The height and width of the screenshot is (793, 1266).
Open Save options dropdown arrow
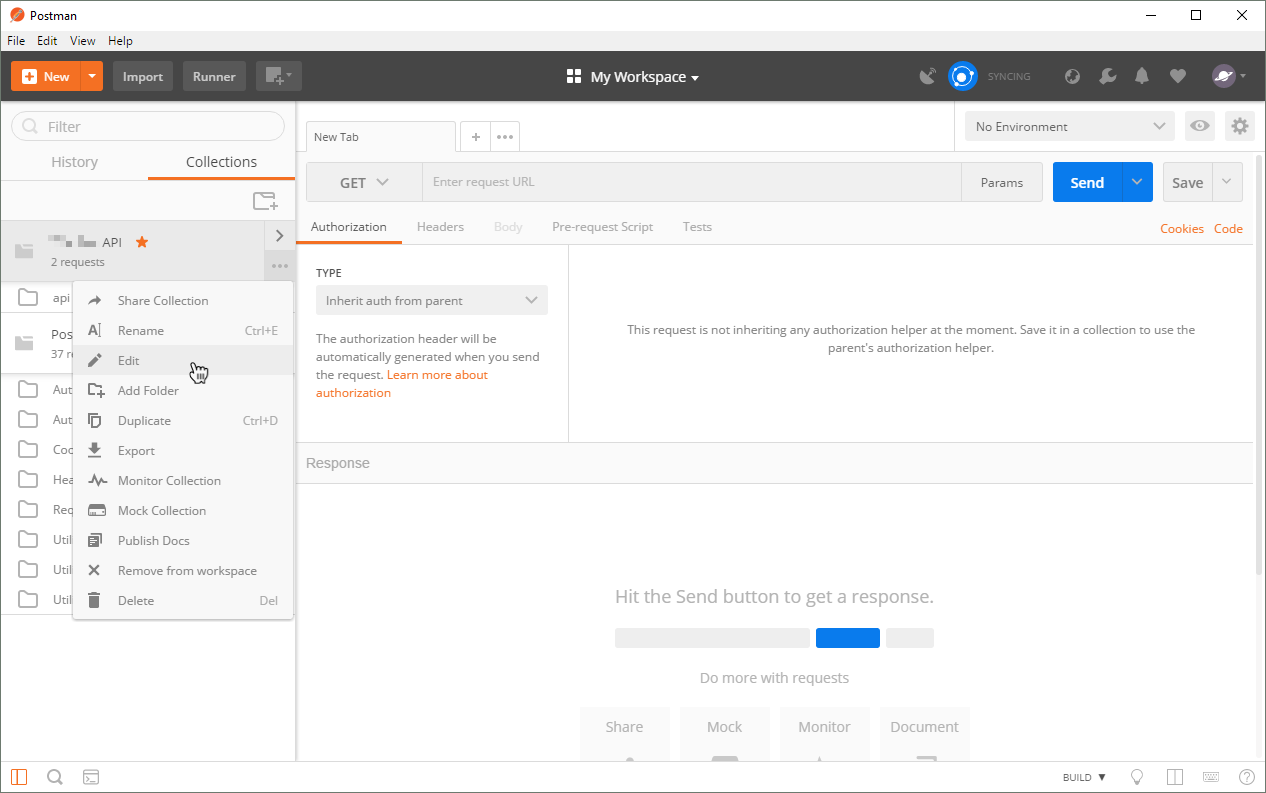[1228, 182]
